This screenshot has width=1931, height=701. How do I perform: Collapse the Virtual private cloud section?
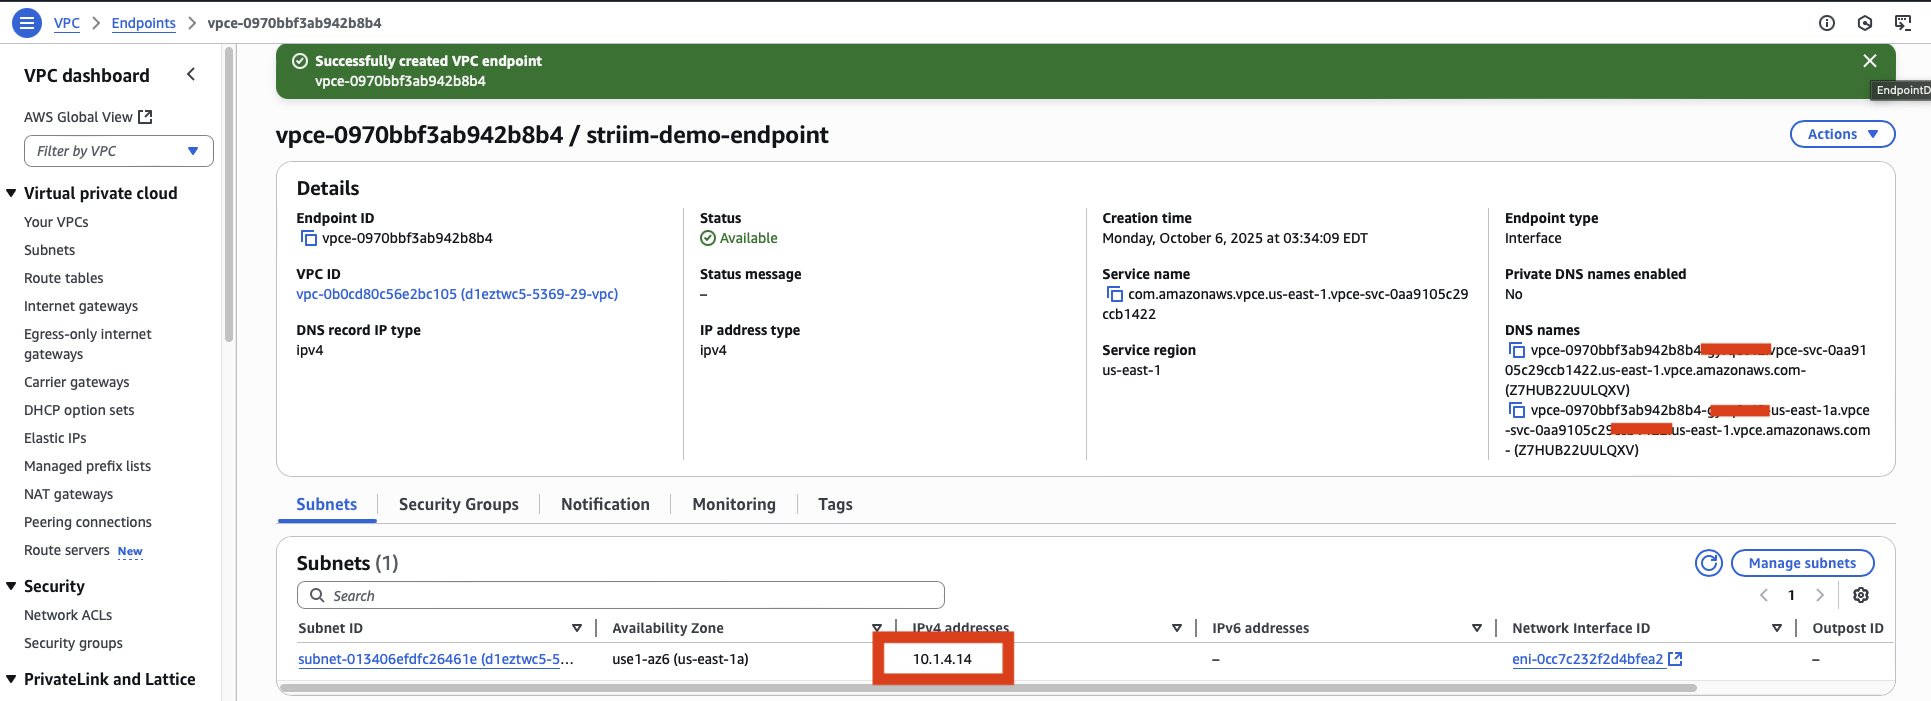tap(11, 194)
